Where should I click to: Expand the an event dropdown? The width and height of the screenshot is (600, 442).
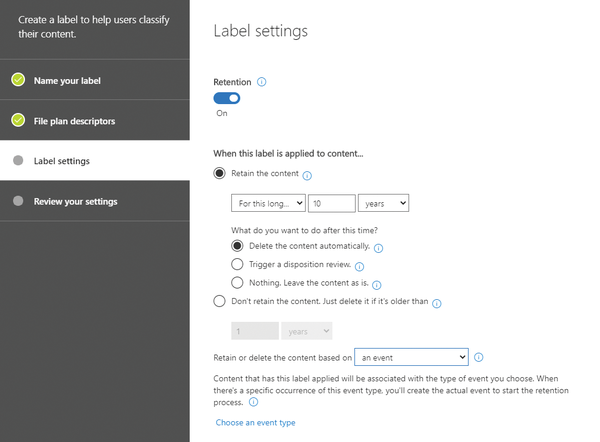tap(411, 357)
